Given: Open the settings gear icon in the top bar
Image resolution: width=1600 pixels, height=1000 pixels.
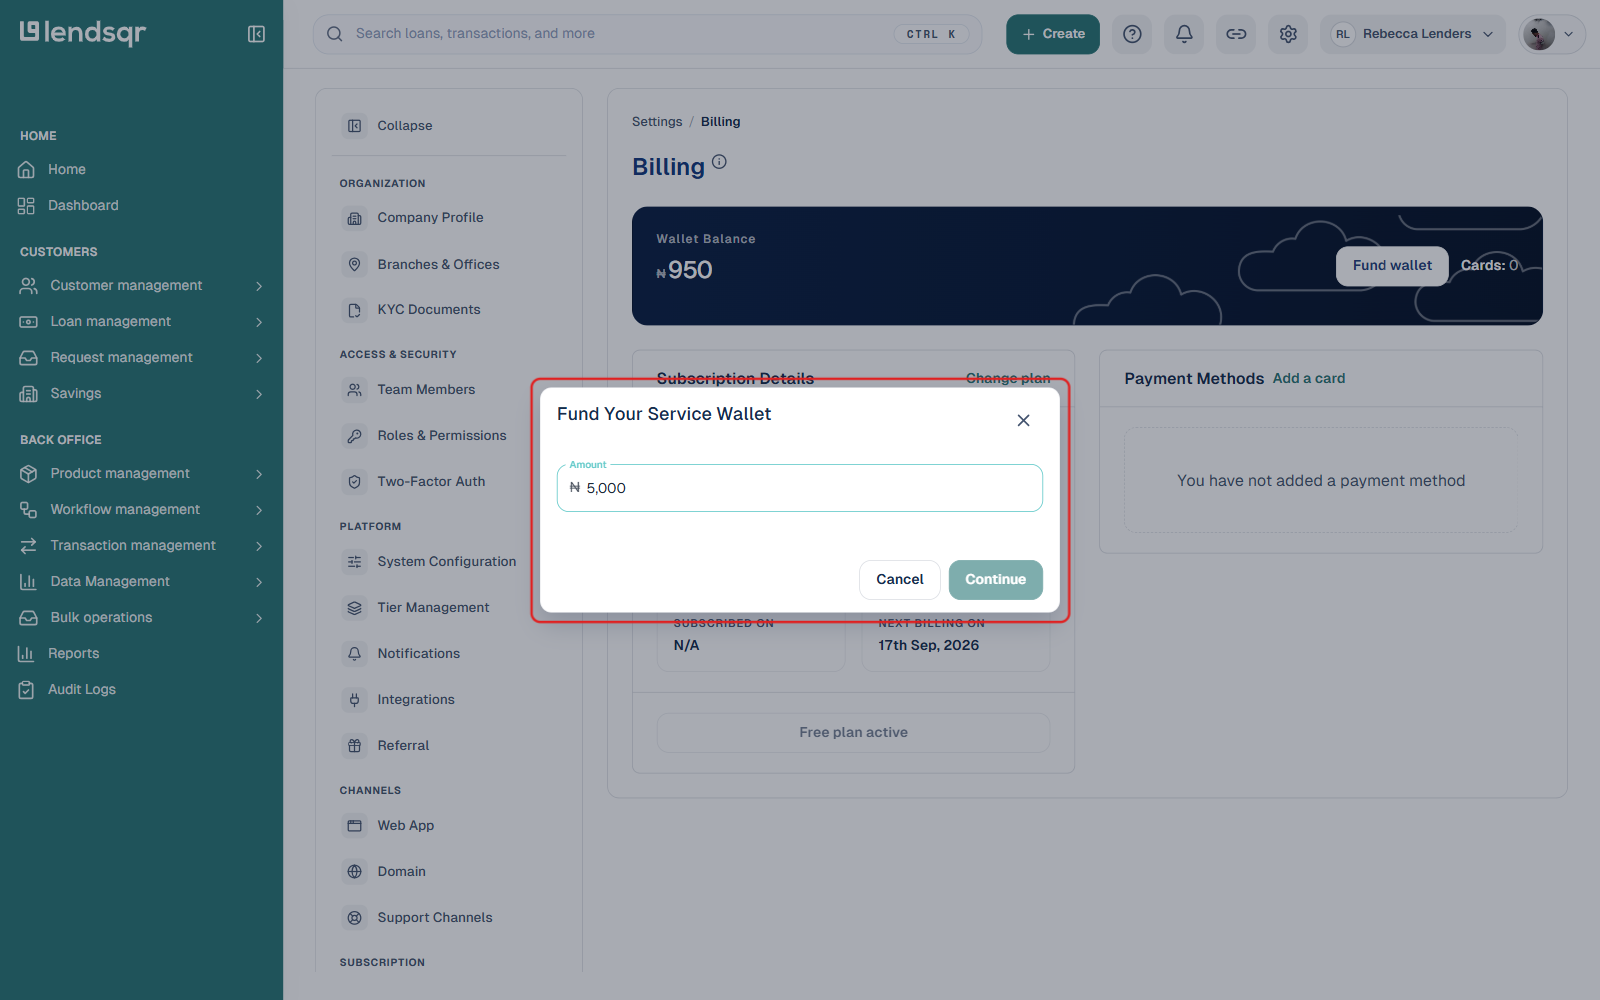Looking at the screenshot, I should [1288, 34].
